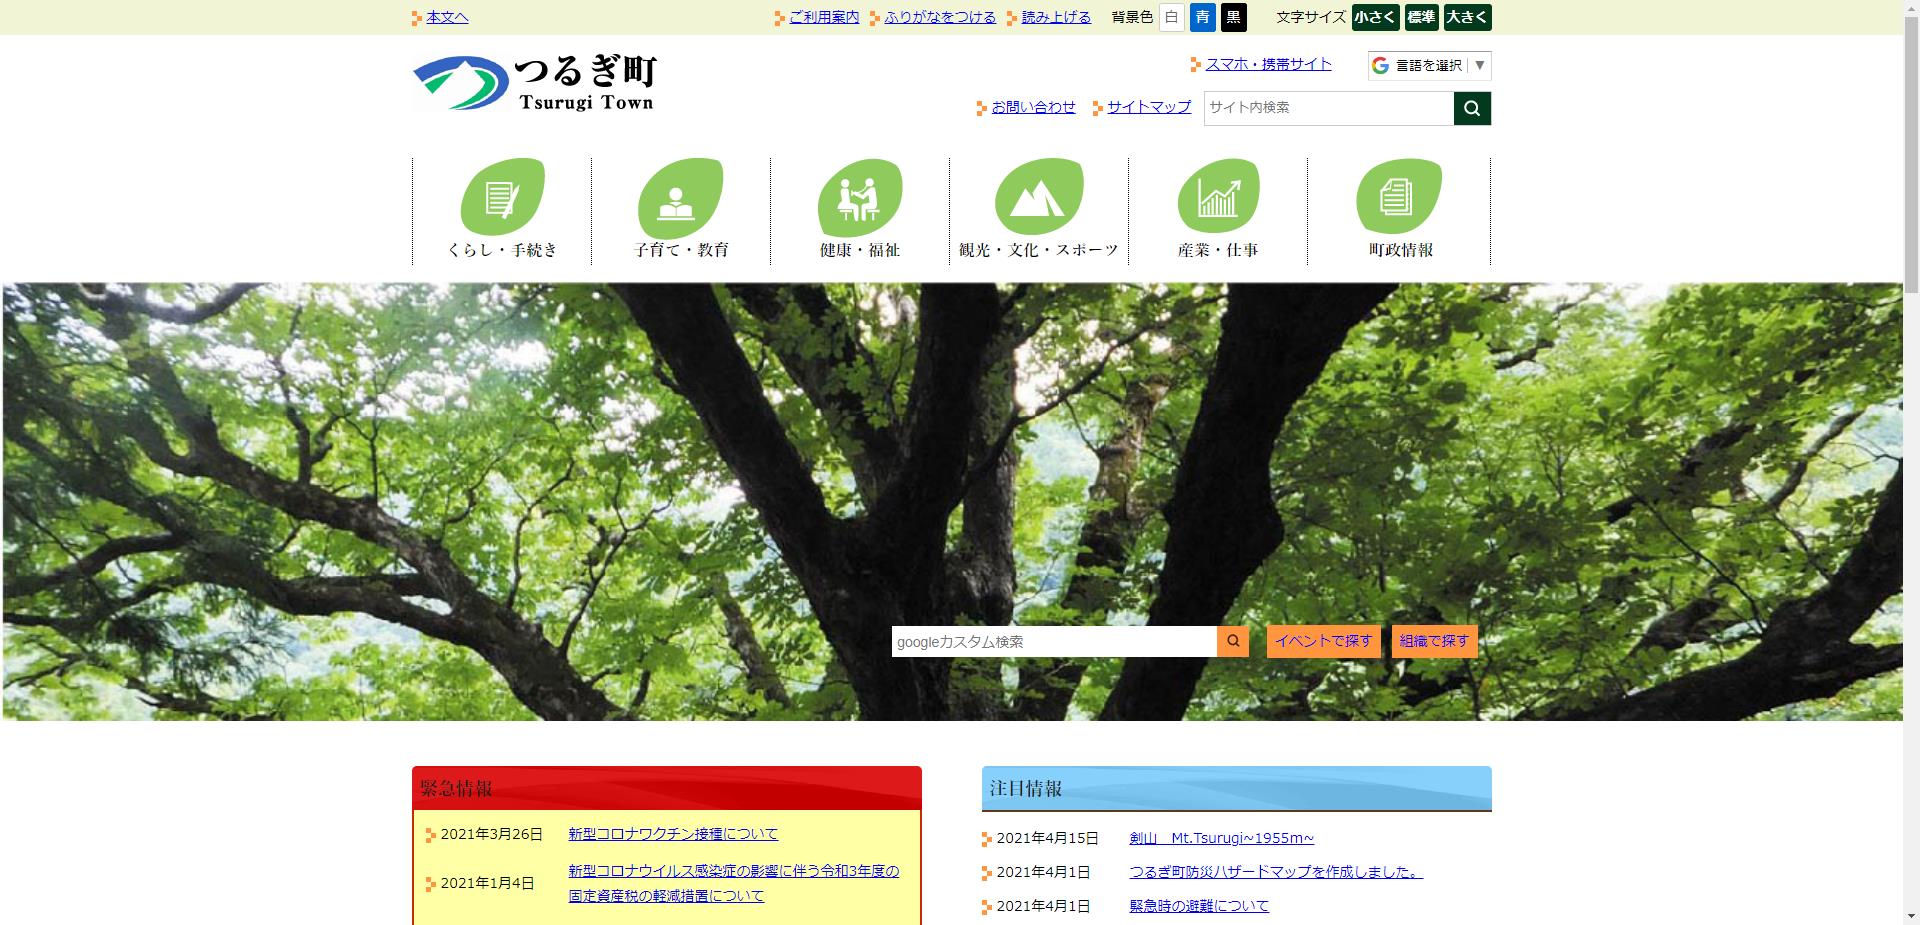This screenshot has height=925, width=1920.
Task: Switch background color to white (白)
Action: [1171, 17]
